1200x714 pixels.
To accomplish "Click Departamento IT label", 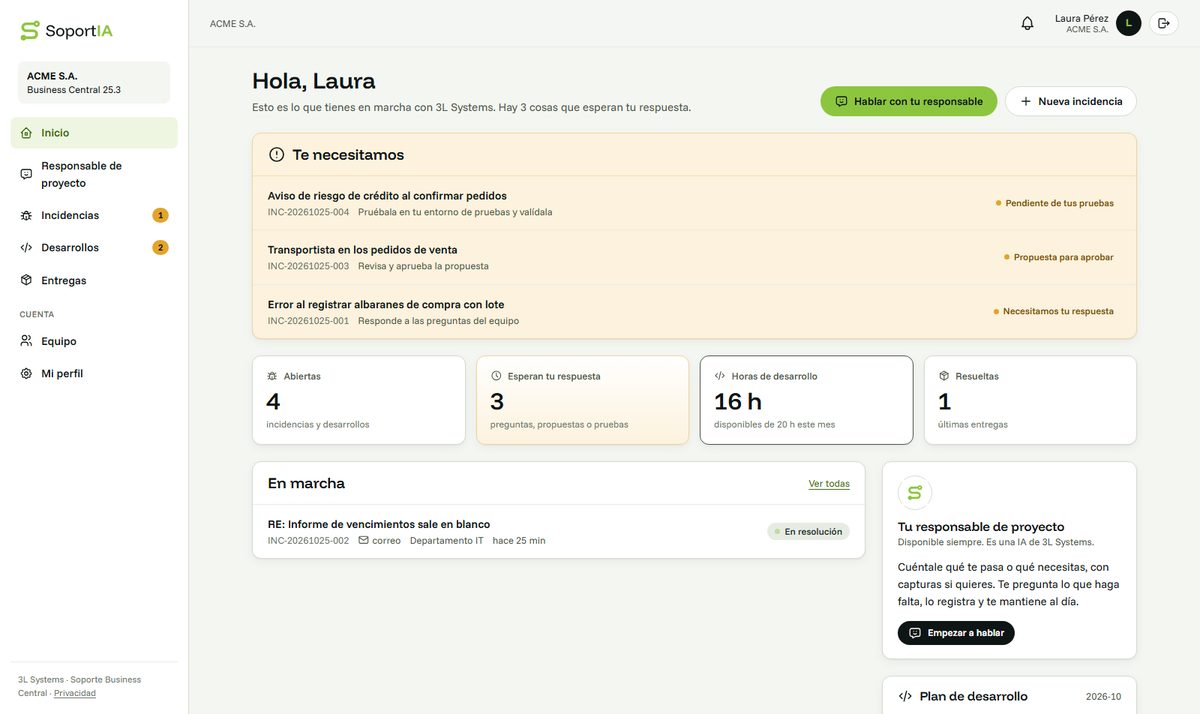I will pos(447,541).
